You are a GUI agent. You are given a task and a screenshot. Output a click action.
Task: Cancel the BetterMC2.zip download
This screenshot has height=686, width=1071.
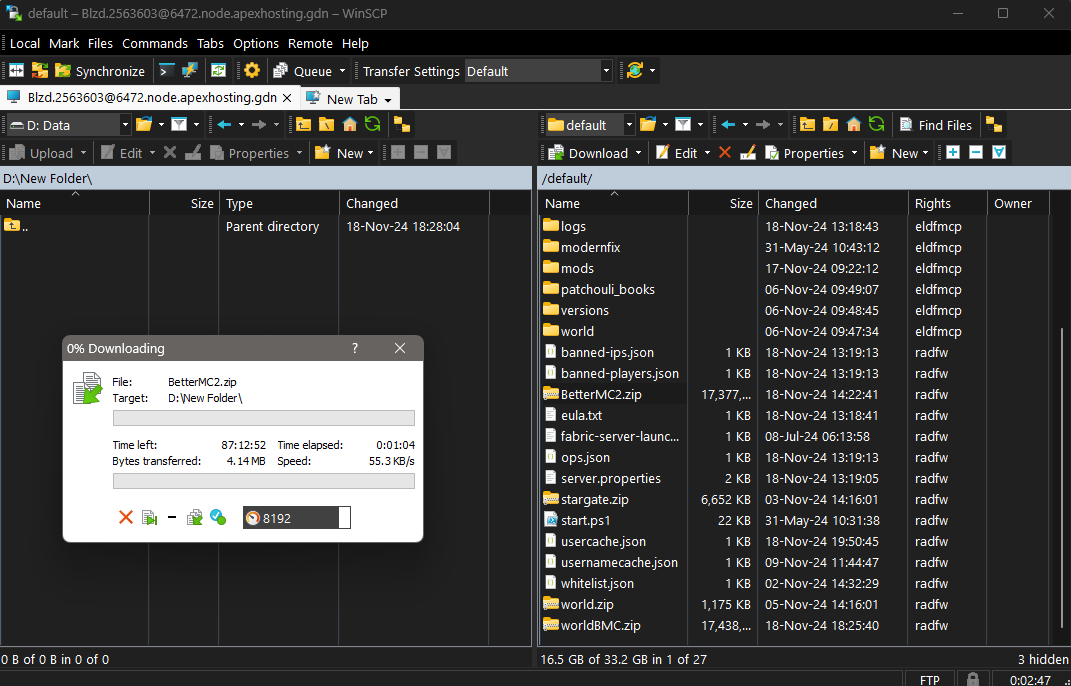tap(126, 517)
